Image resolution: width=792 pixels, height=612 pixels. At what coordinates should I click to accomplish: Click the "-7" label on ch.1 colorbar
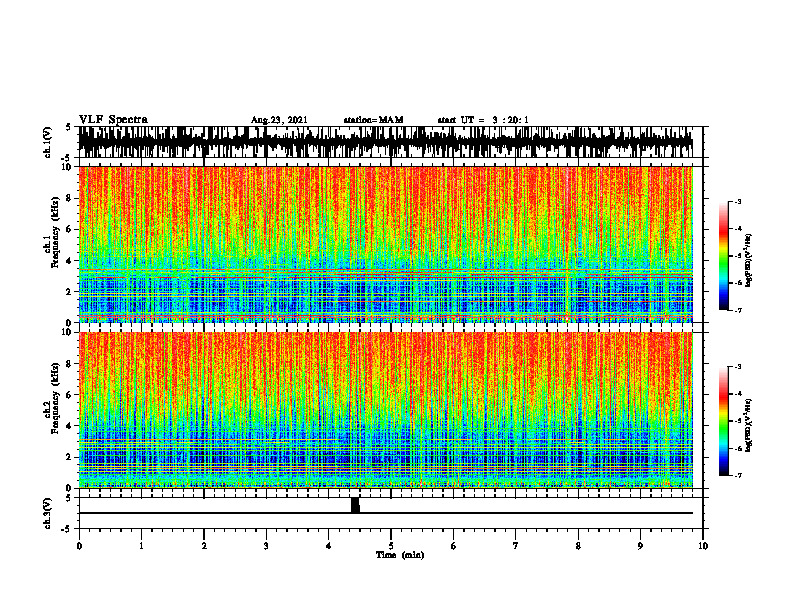[x=738, y=310]
